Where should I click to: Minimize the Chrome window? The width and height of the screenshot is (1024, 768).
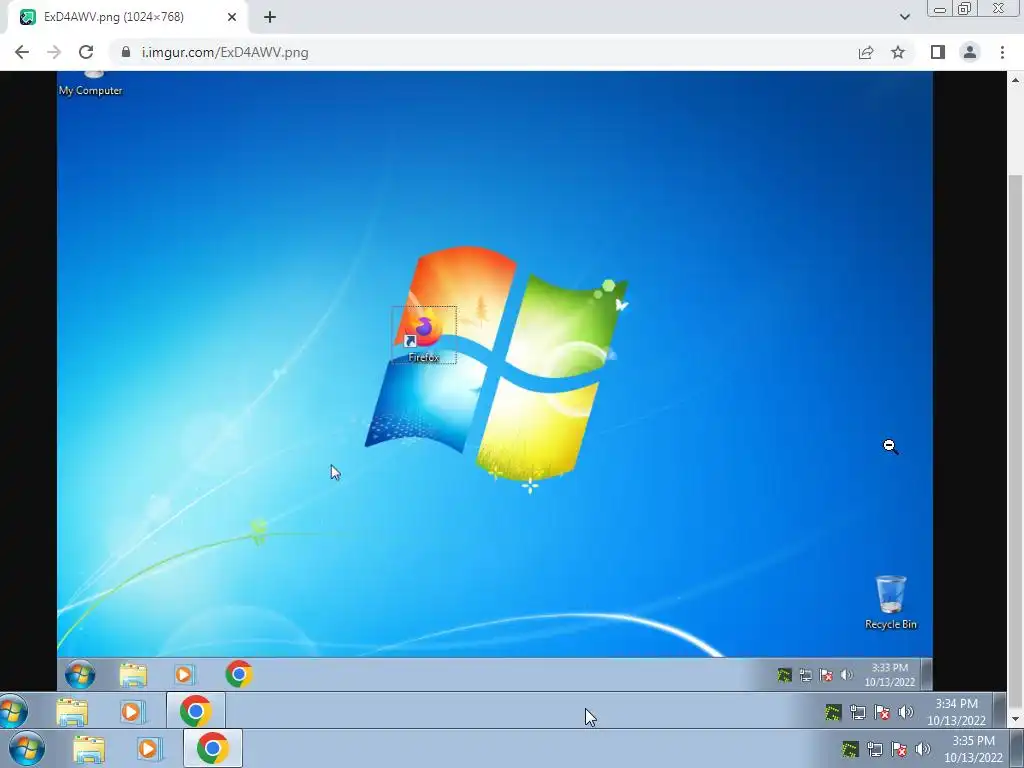(940, 8)
